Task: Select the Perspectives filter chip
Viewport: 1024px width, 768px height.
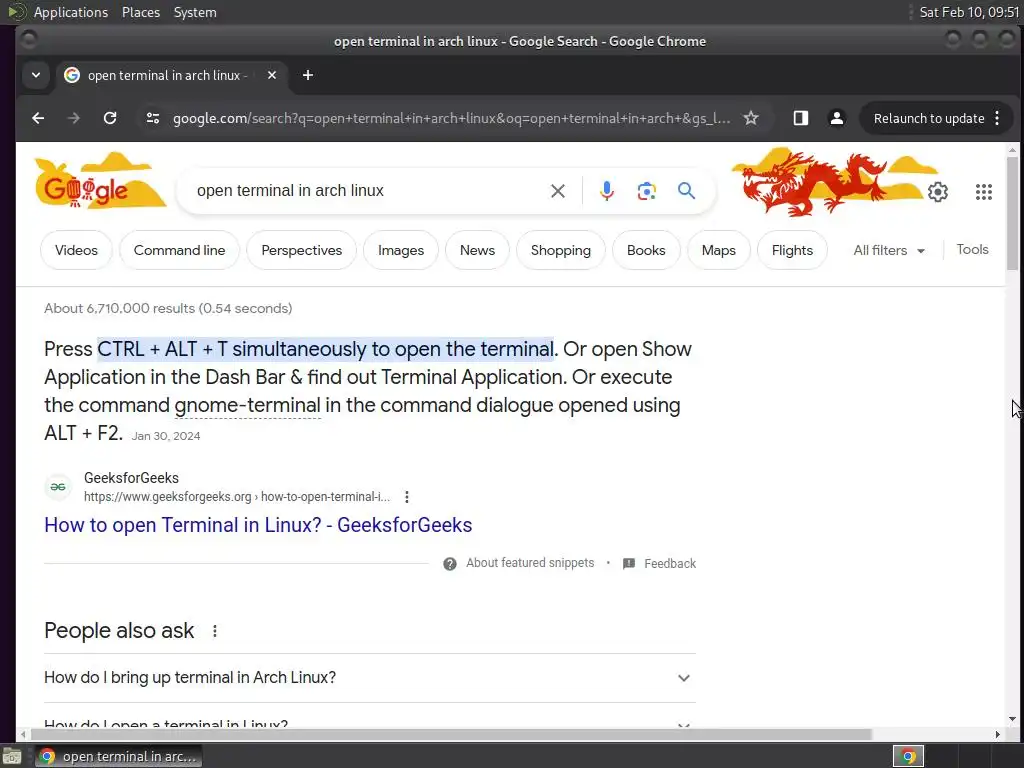Action: click(x=302, y=250)
